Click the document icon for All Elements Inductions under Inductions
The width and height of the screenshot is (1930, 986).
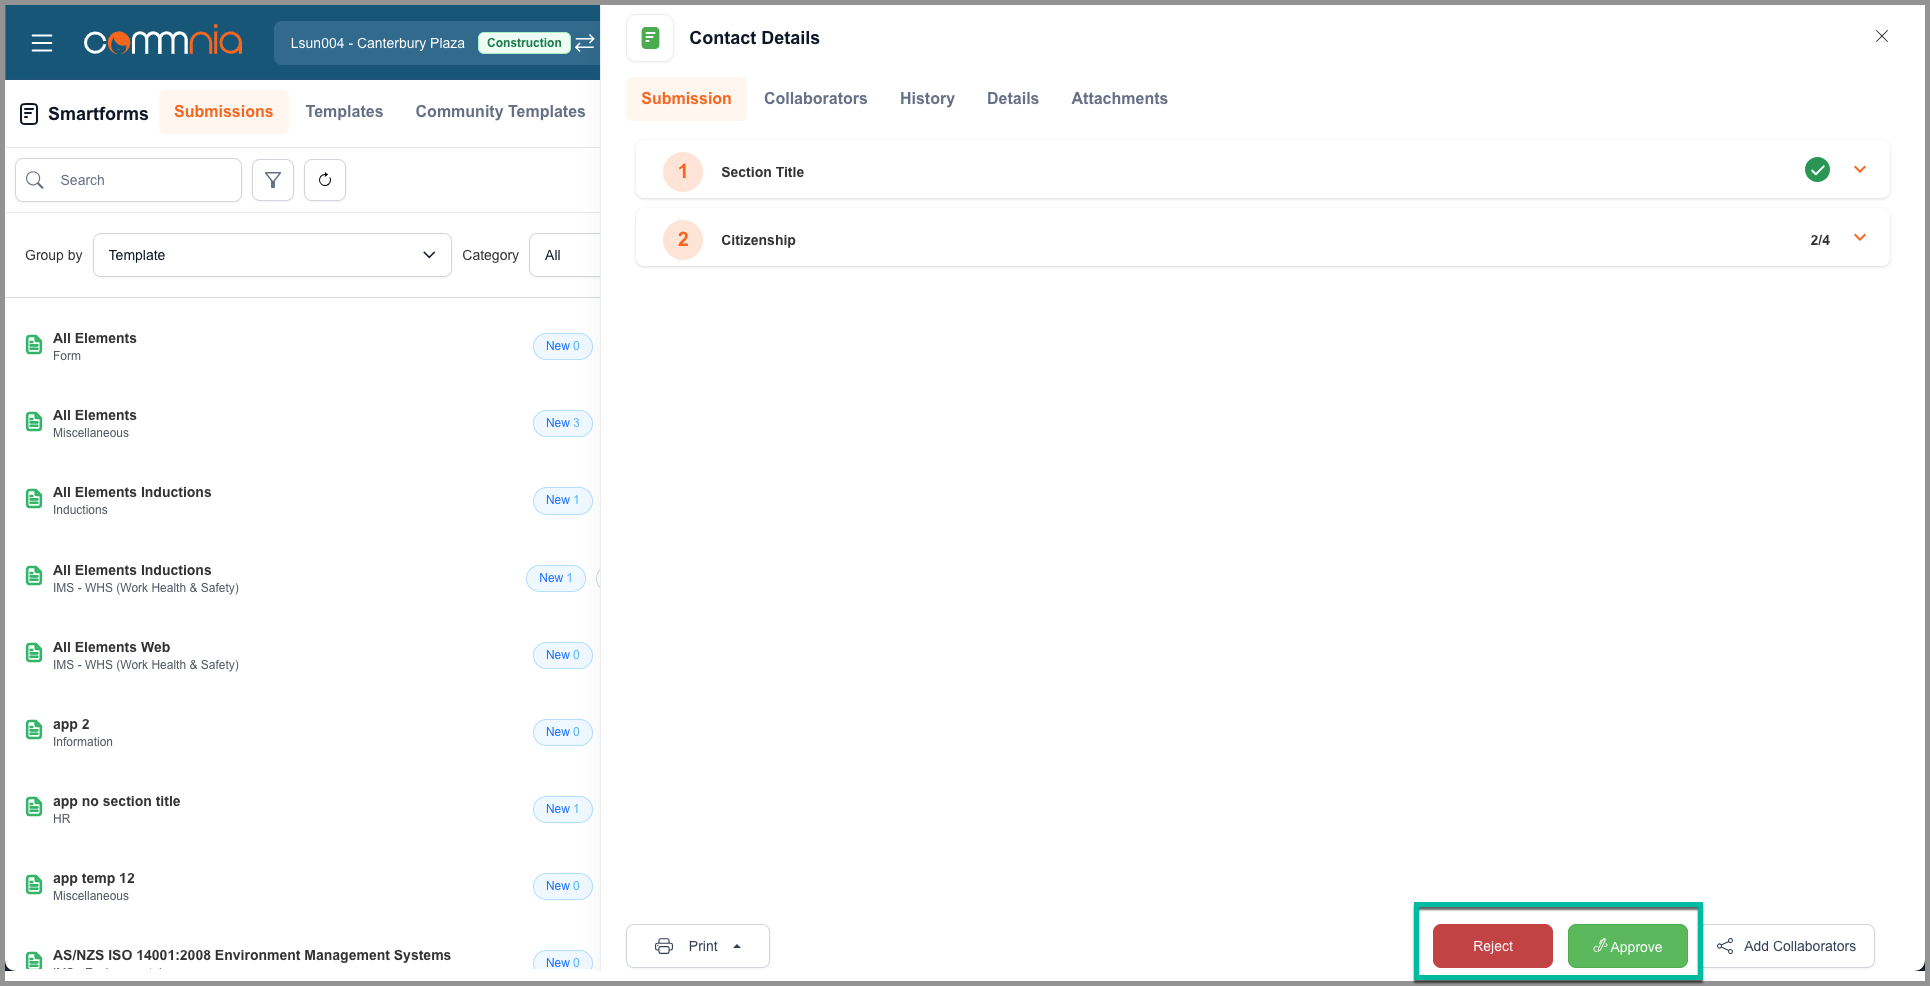click(x=34, y=499)
